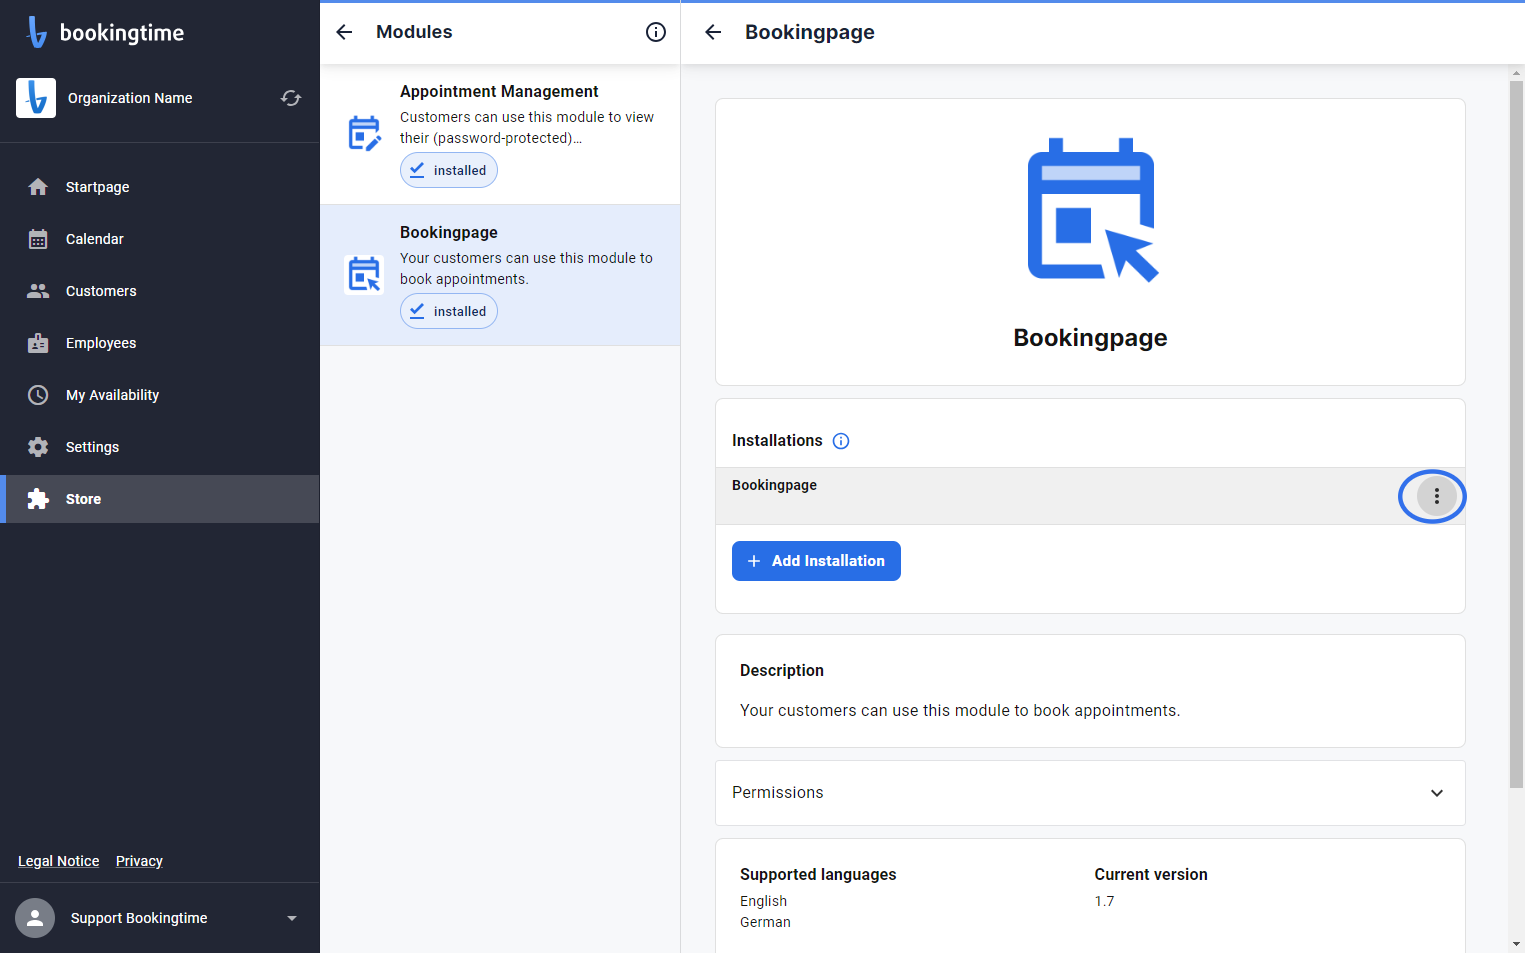
Task: Click the German supported language text
Action: 765,922
